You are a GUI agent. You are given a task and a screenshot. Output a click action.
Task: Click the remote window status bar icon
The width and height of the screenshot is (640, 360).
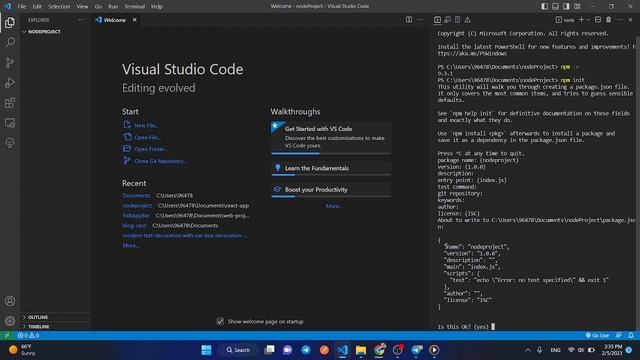click(7, 335)
